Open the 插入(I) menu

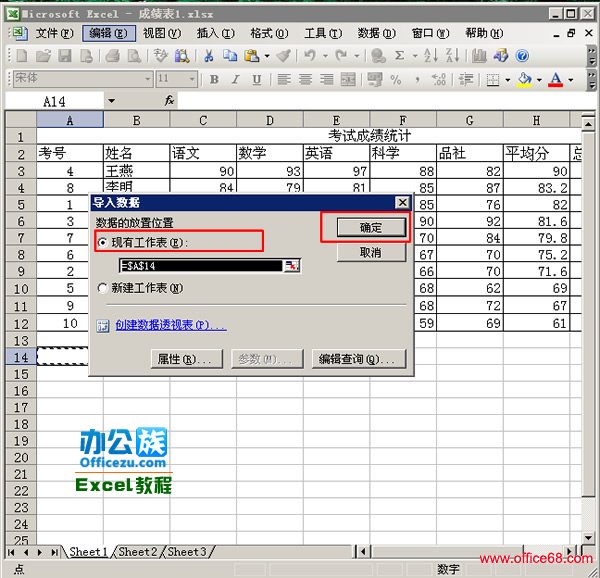click(x=215, y=34)
